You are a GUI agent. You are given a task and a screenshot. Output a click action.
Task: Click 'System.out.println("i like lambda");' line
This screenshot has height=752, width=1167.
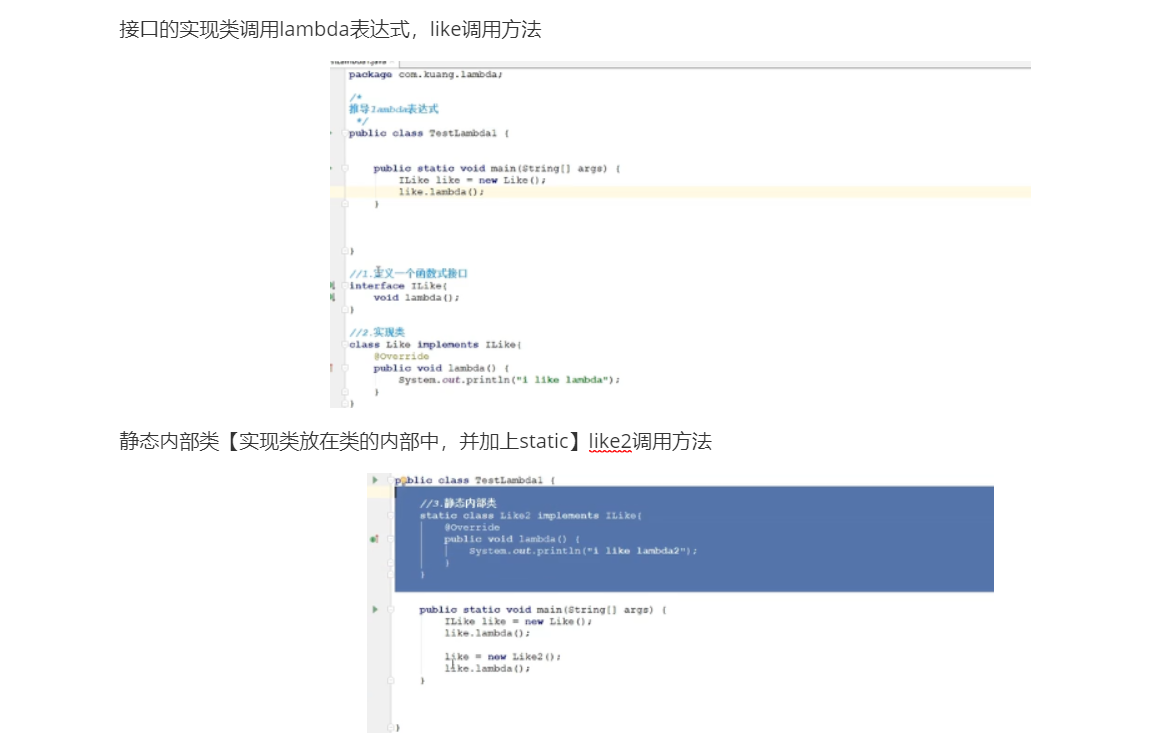[509, 380]
